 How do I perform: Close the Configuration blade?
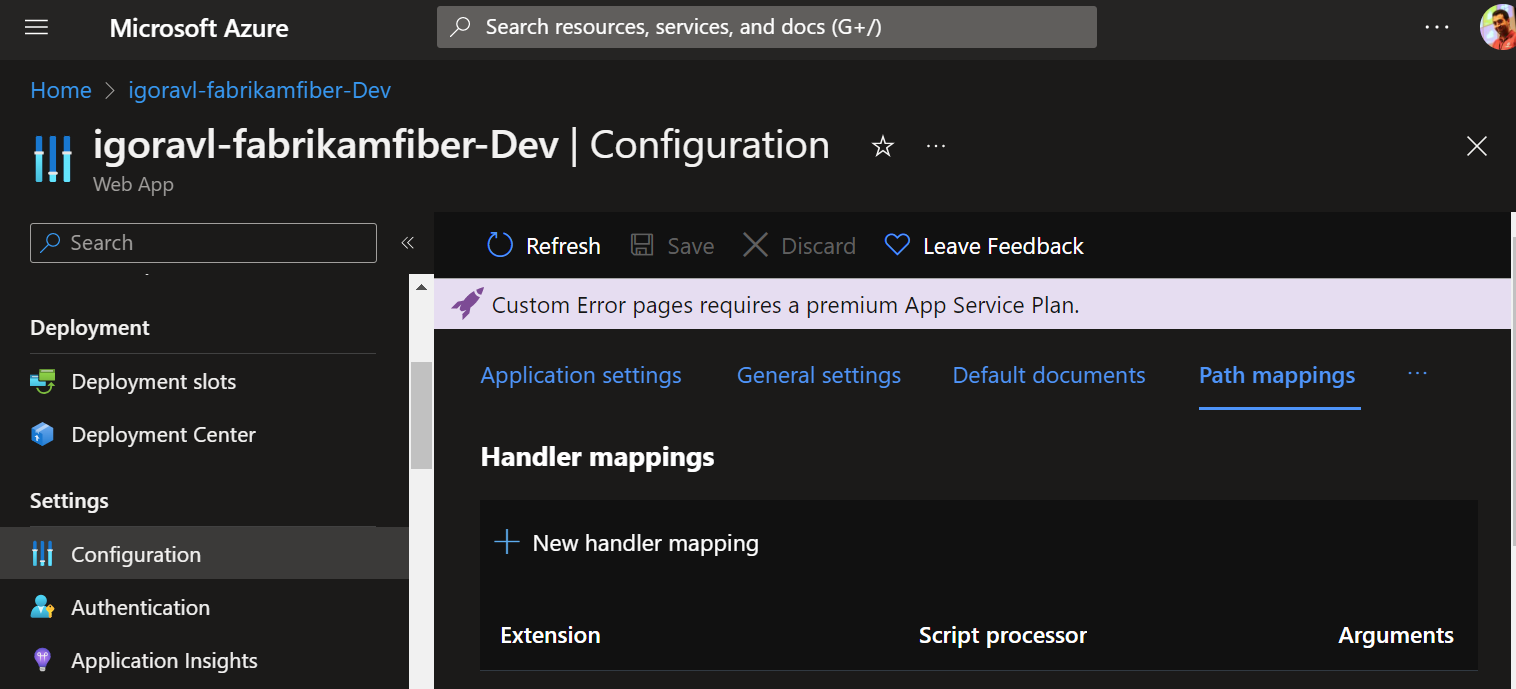[x=1476, y=146]
